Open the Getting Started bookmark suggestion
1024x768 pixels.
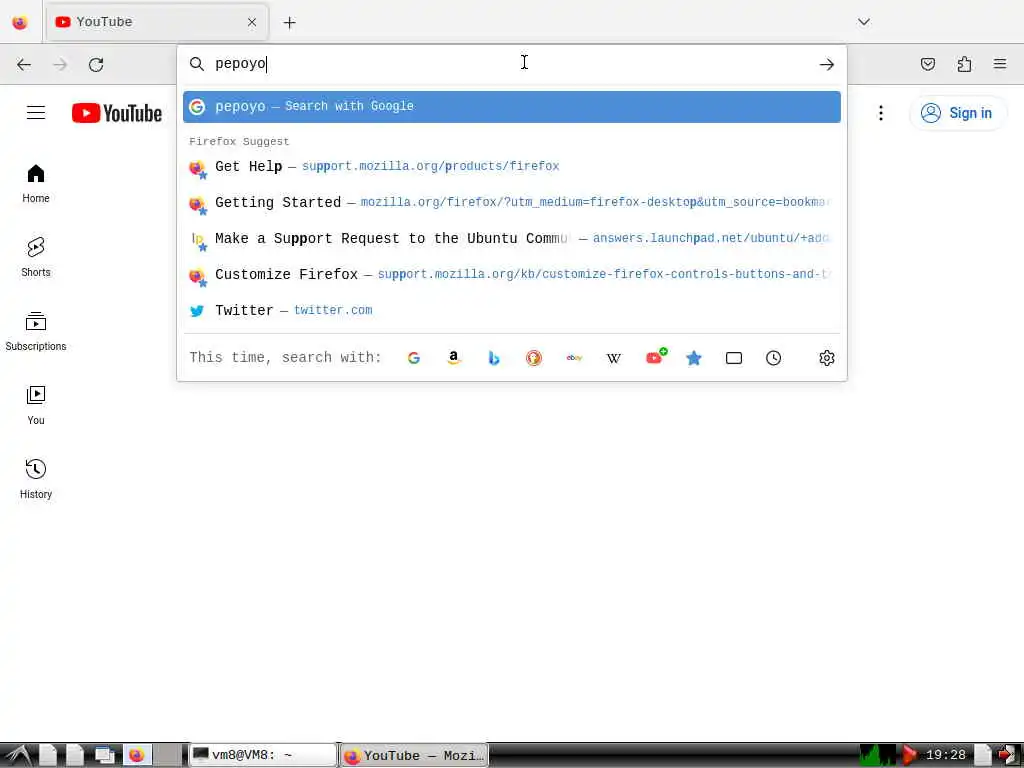click(511, 202)
